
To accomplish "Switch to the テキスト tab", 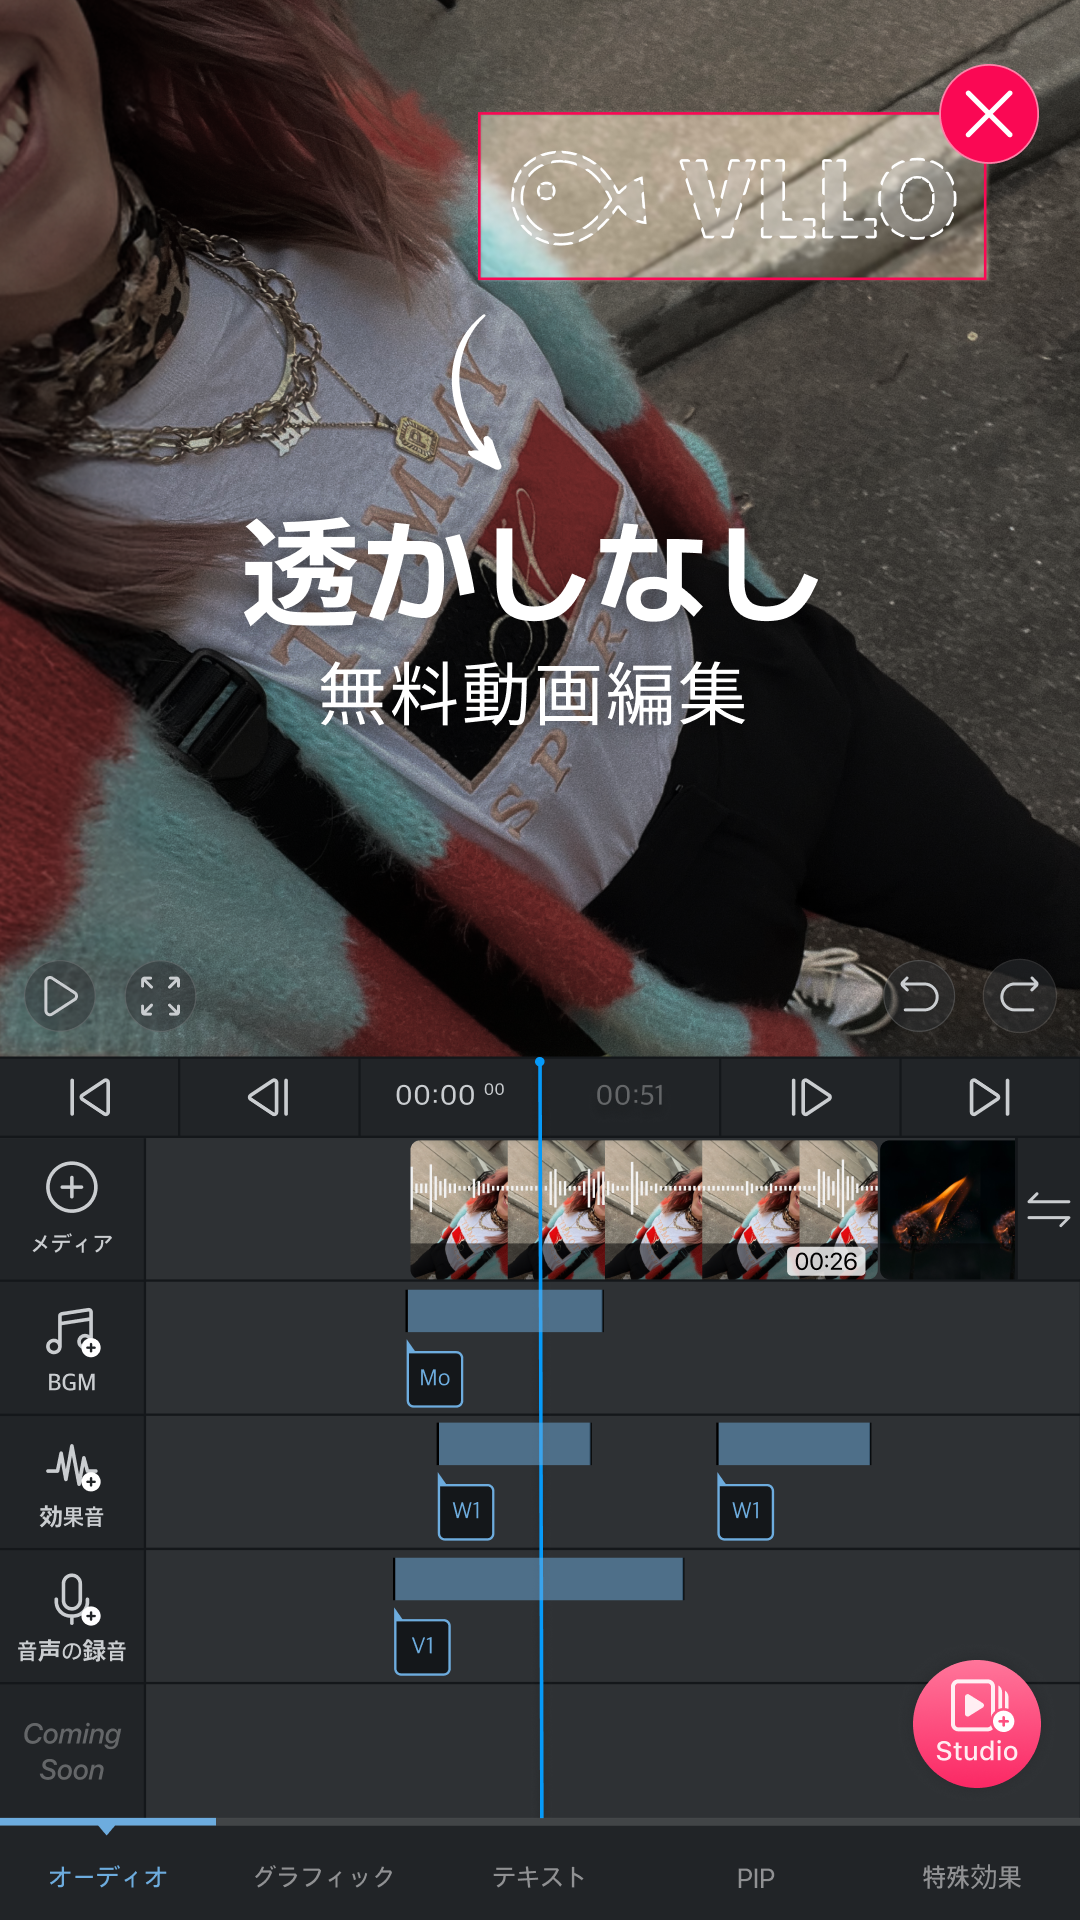I will (x=540, y=1877).
